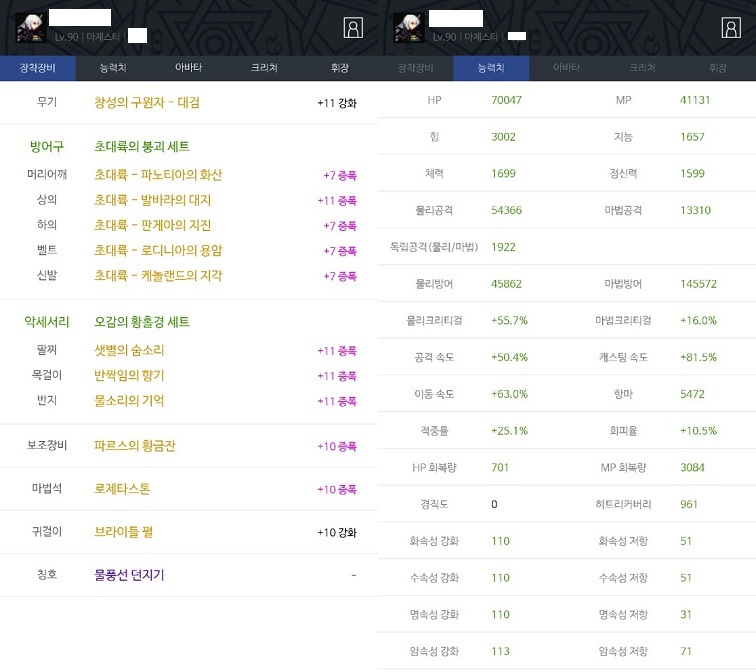Click 초대륙 - 케놀랜드의 지각 item
756x672 pixels.
[x=158, y=276]
